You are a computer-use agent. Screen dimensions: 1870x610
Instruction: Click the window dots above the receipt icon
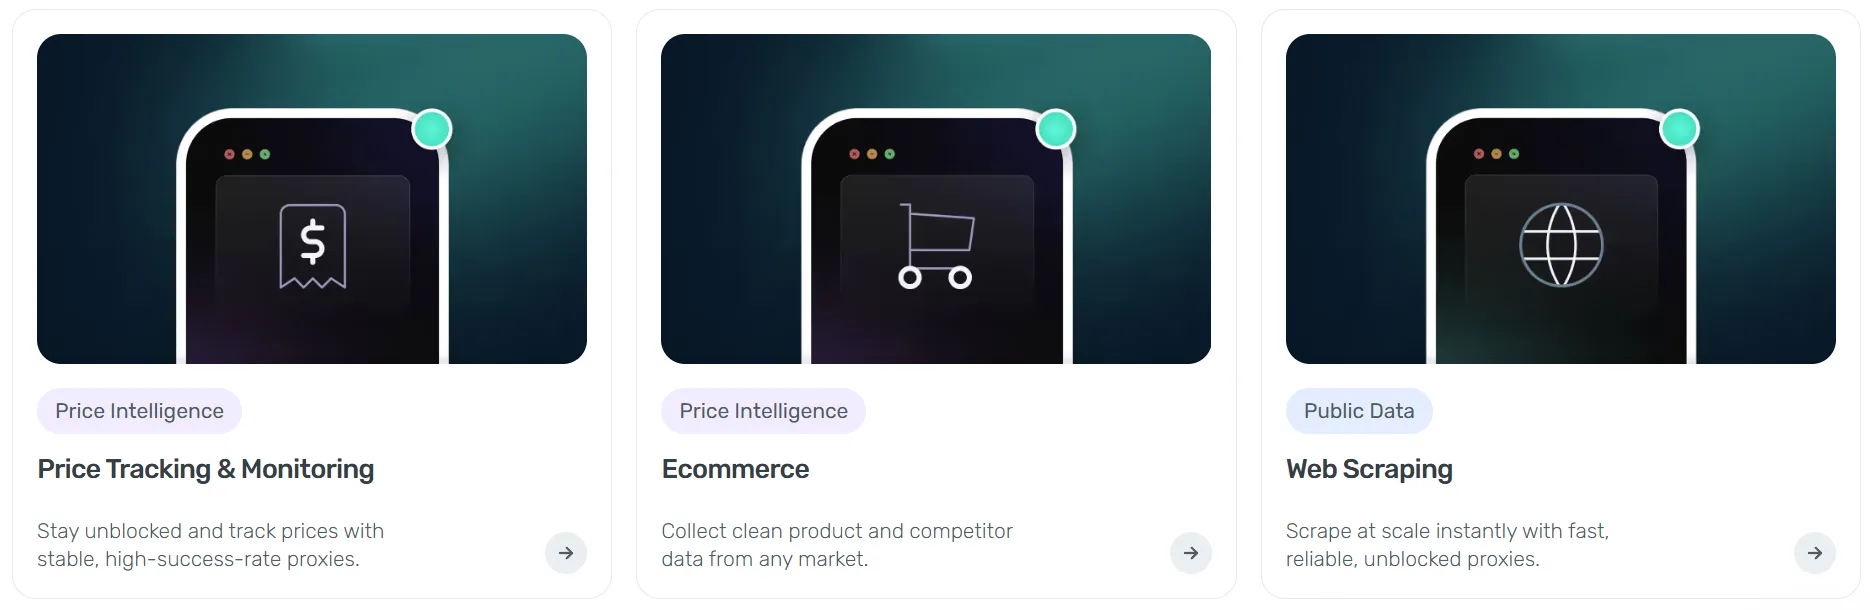247,154
